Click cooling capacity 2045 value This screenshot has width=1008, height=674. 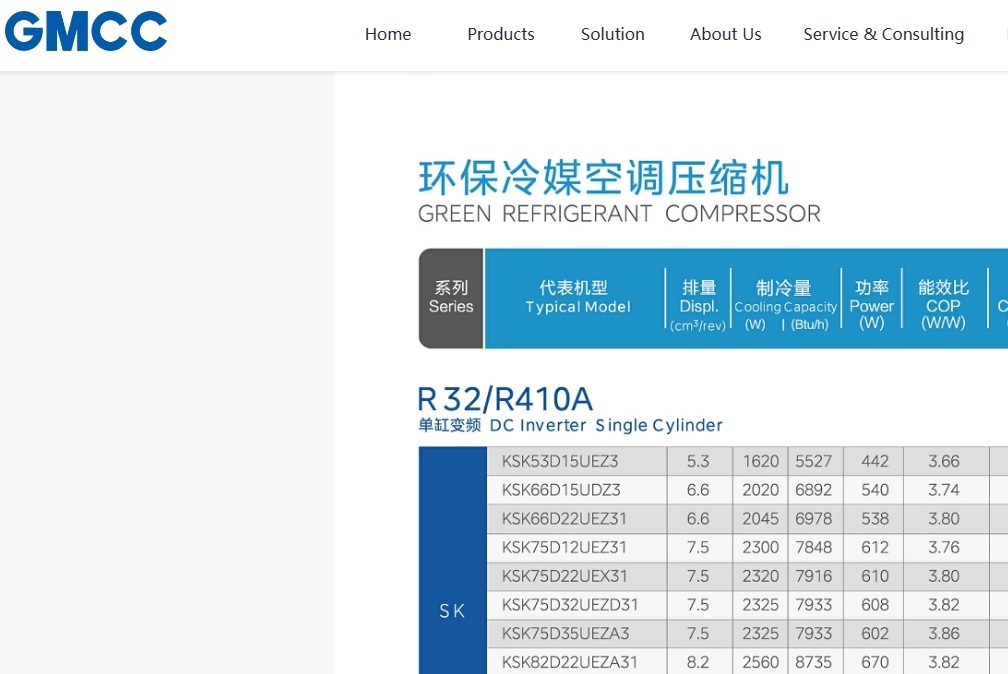(x=760, y=518)
